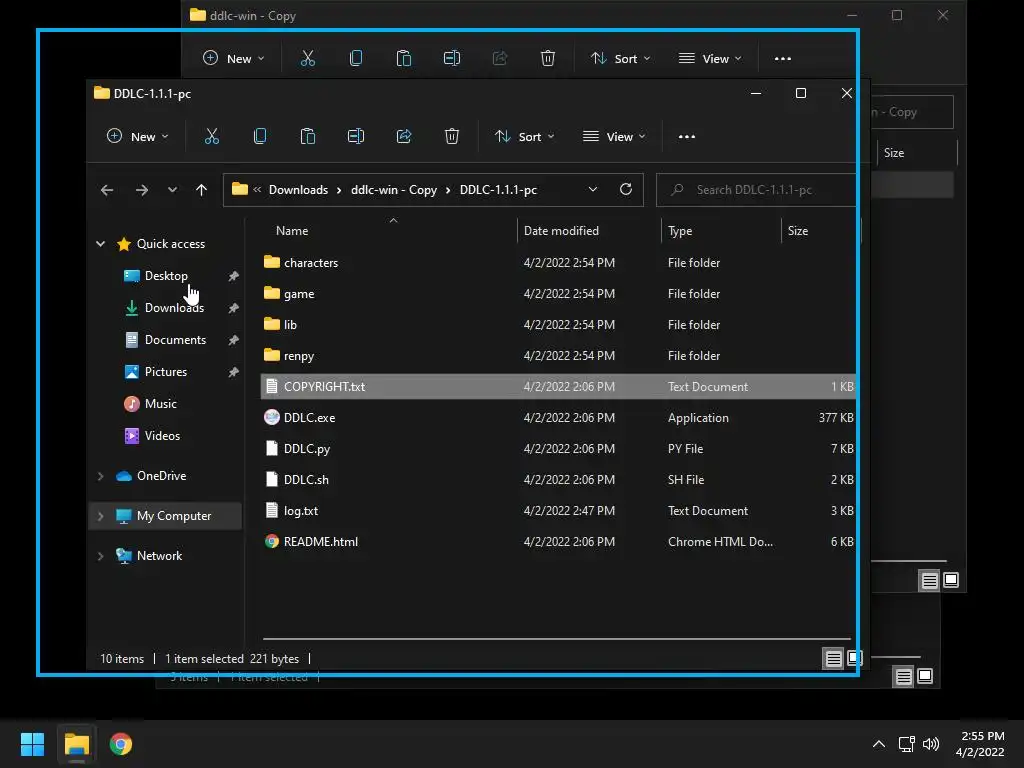
Task: Click ddlc-win - Copy breadcrumb segment
Action: click(x=394, y=190)
